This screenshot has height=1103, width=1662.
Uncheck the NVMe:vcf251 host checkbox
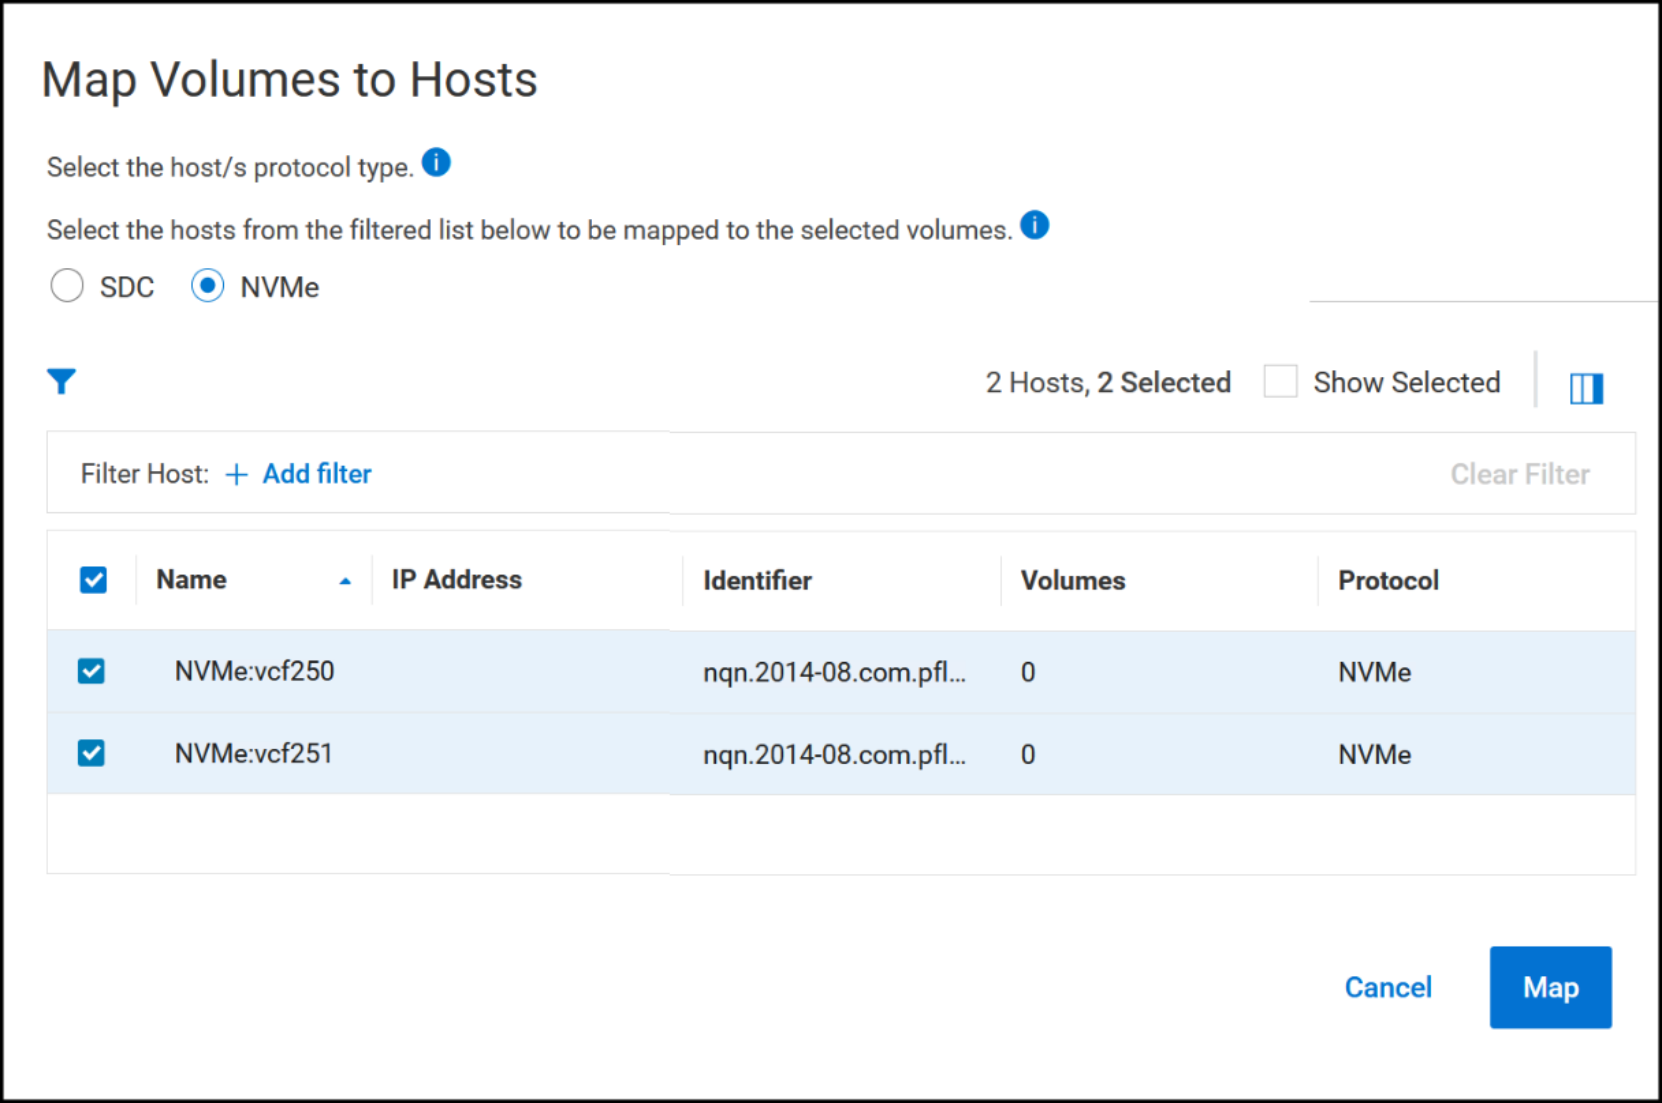pos(91,753)
